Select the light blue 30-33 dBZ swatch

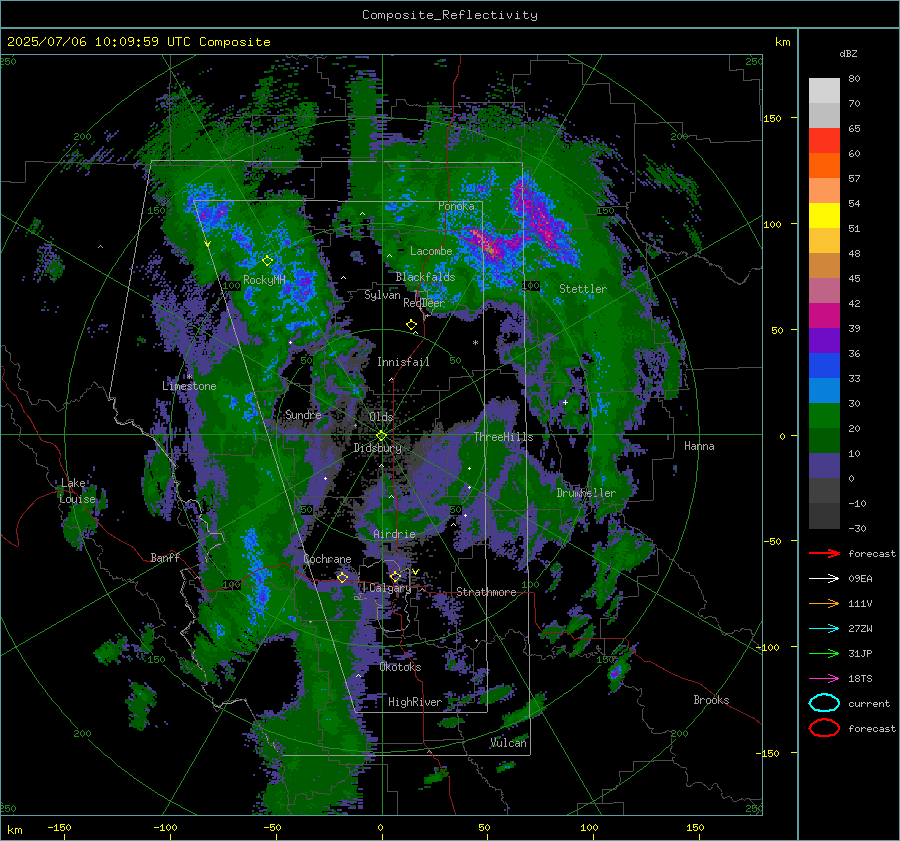click(x=824, y=391)
